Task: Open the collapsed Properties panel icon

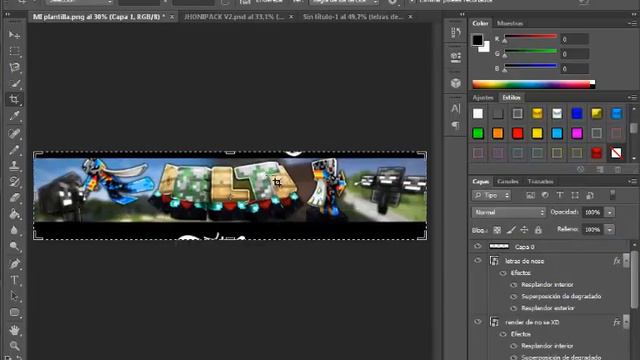Action: coord(456,57)
